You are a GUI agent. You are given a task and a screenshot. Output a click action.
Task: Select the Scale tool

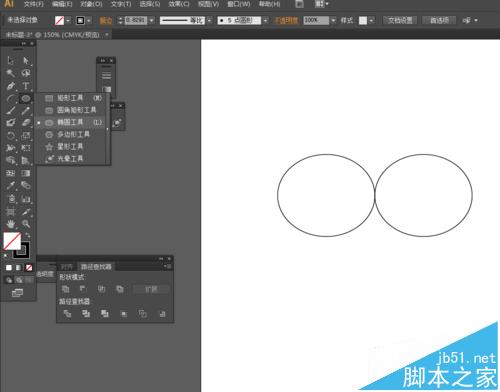click(26, 136)
